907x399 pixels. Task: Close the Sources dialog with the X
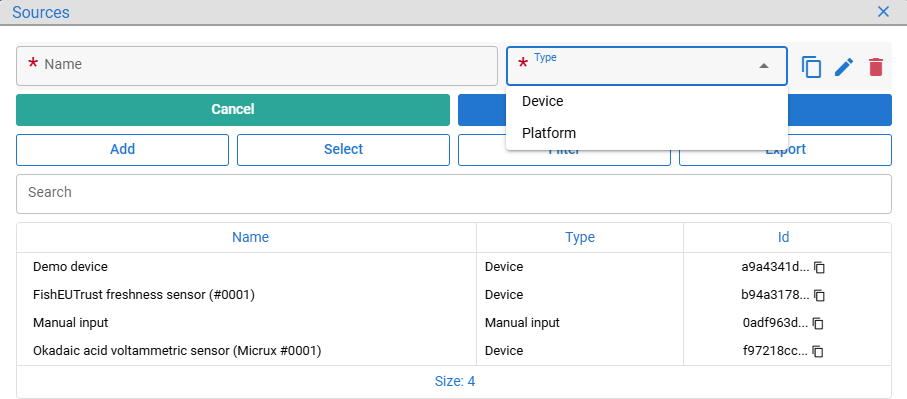click(x=883, y=12)
